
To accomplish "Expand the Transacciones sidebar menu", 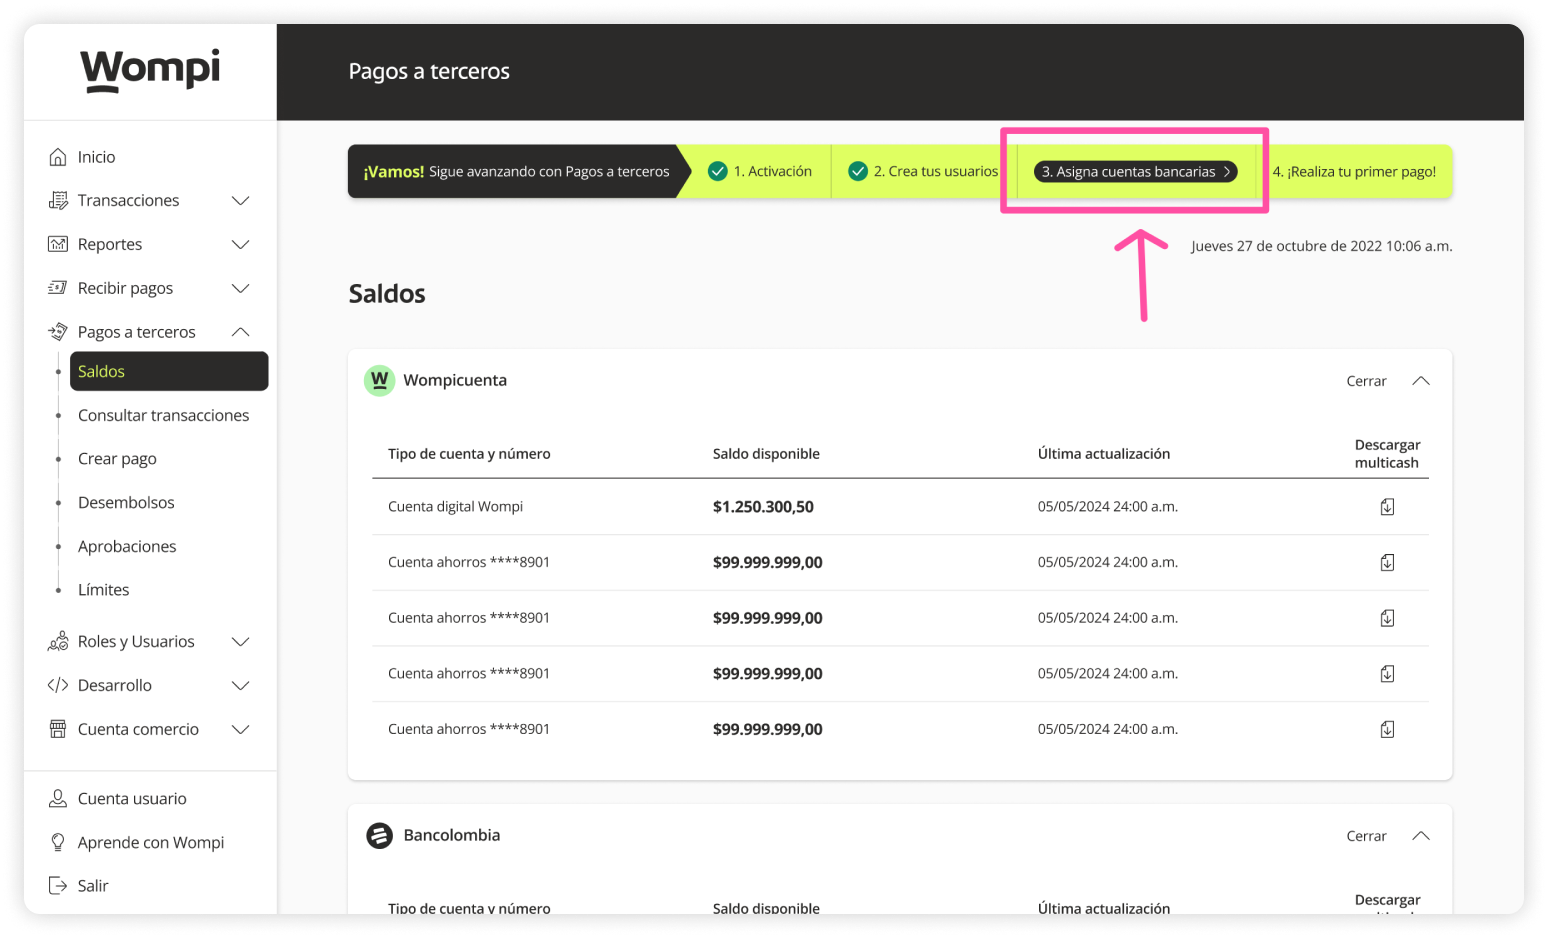I will (x=240, y=201).
